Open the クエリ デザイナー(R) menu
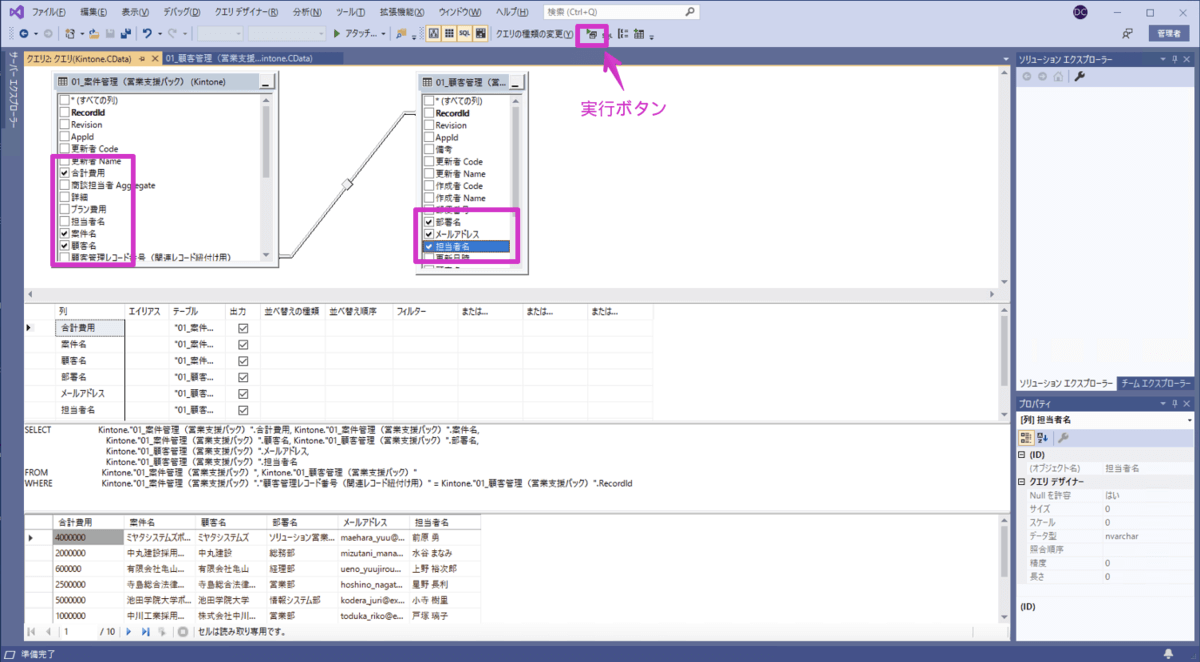The image size is (1200, 662). pyautogui.click(x=246, y=12)
